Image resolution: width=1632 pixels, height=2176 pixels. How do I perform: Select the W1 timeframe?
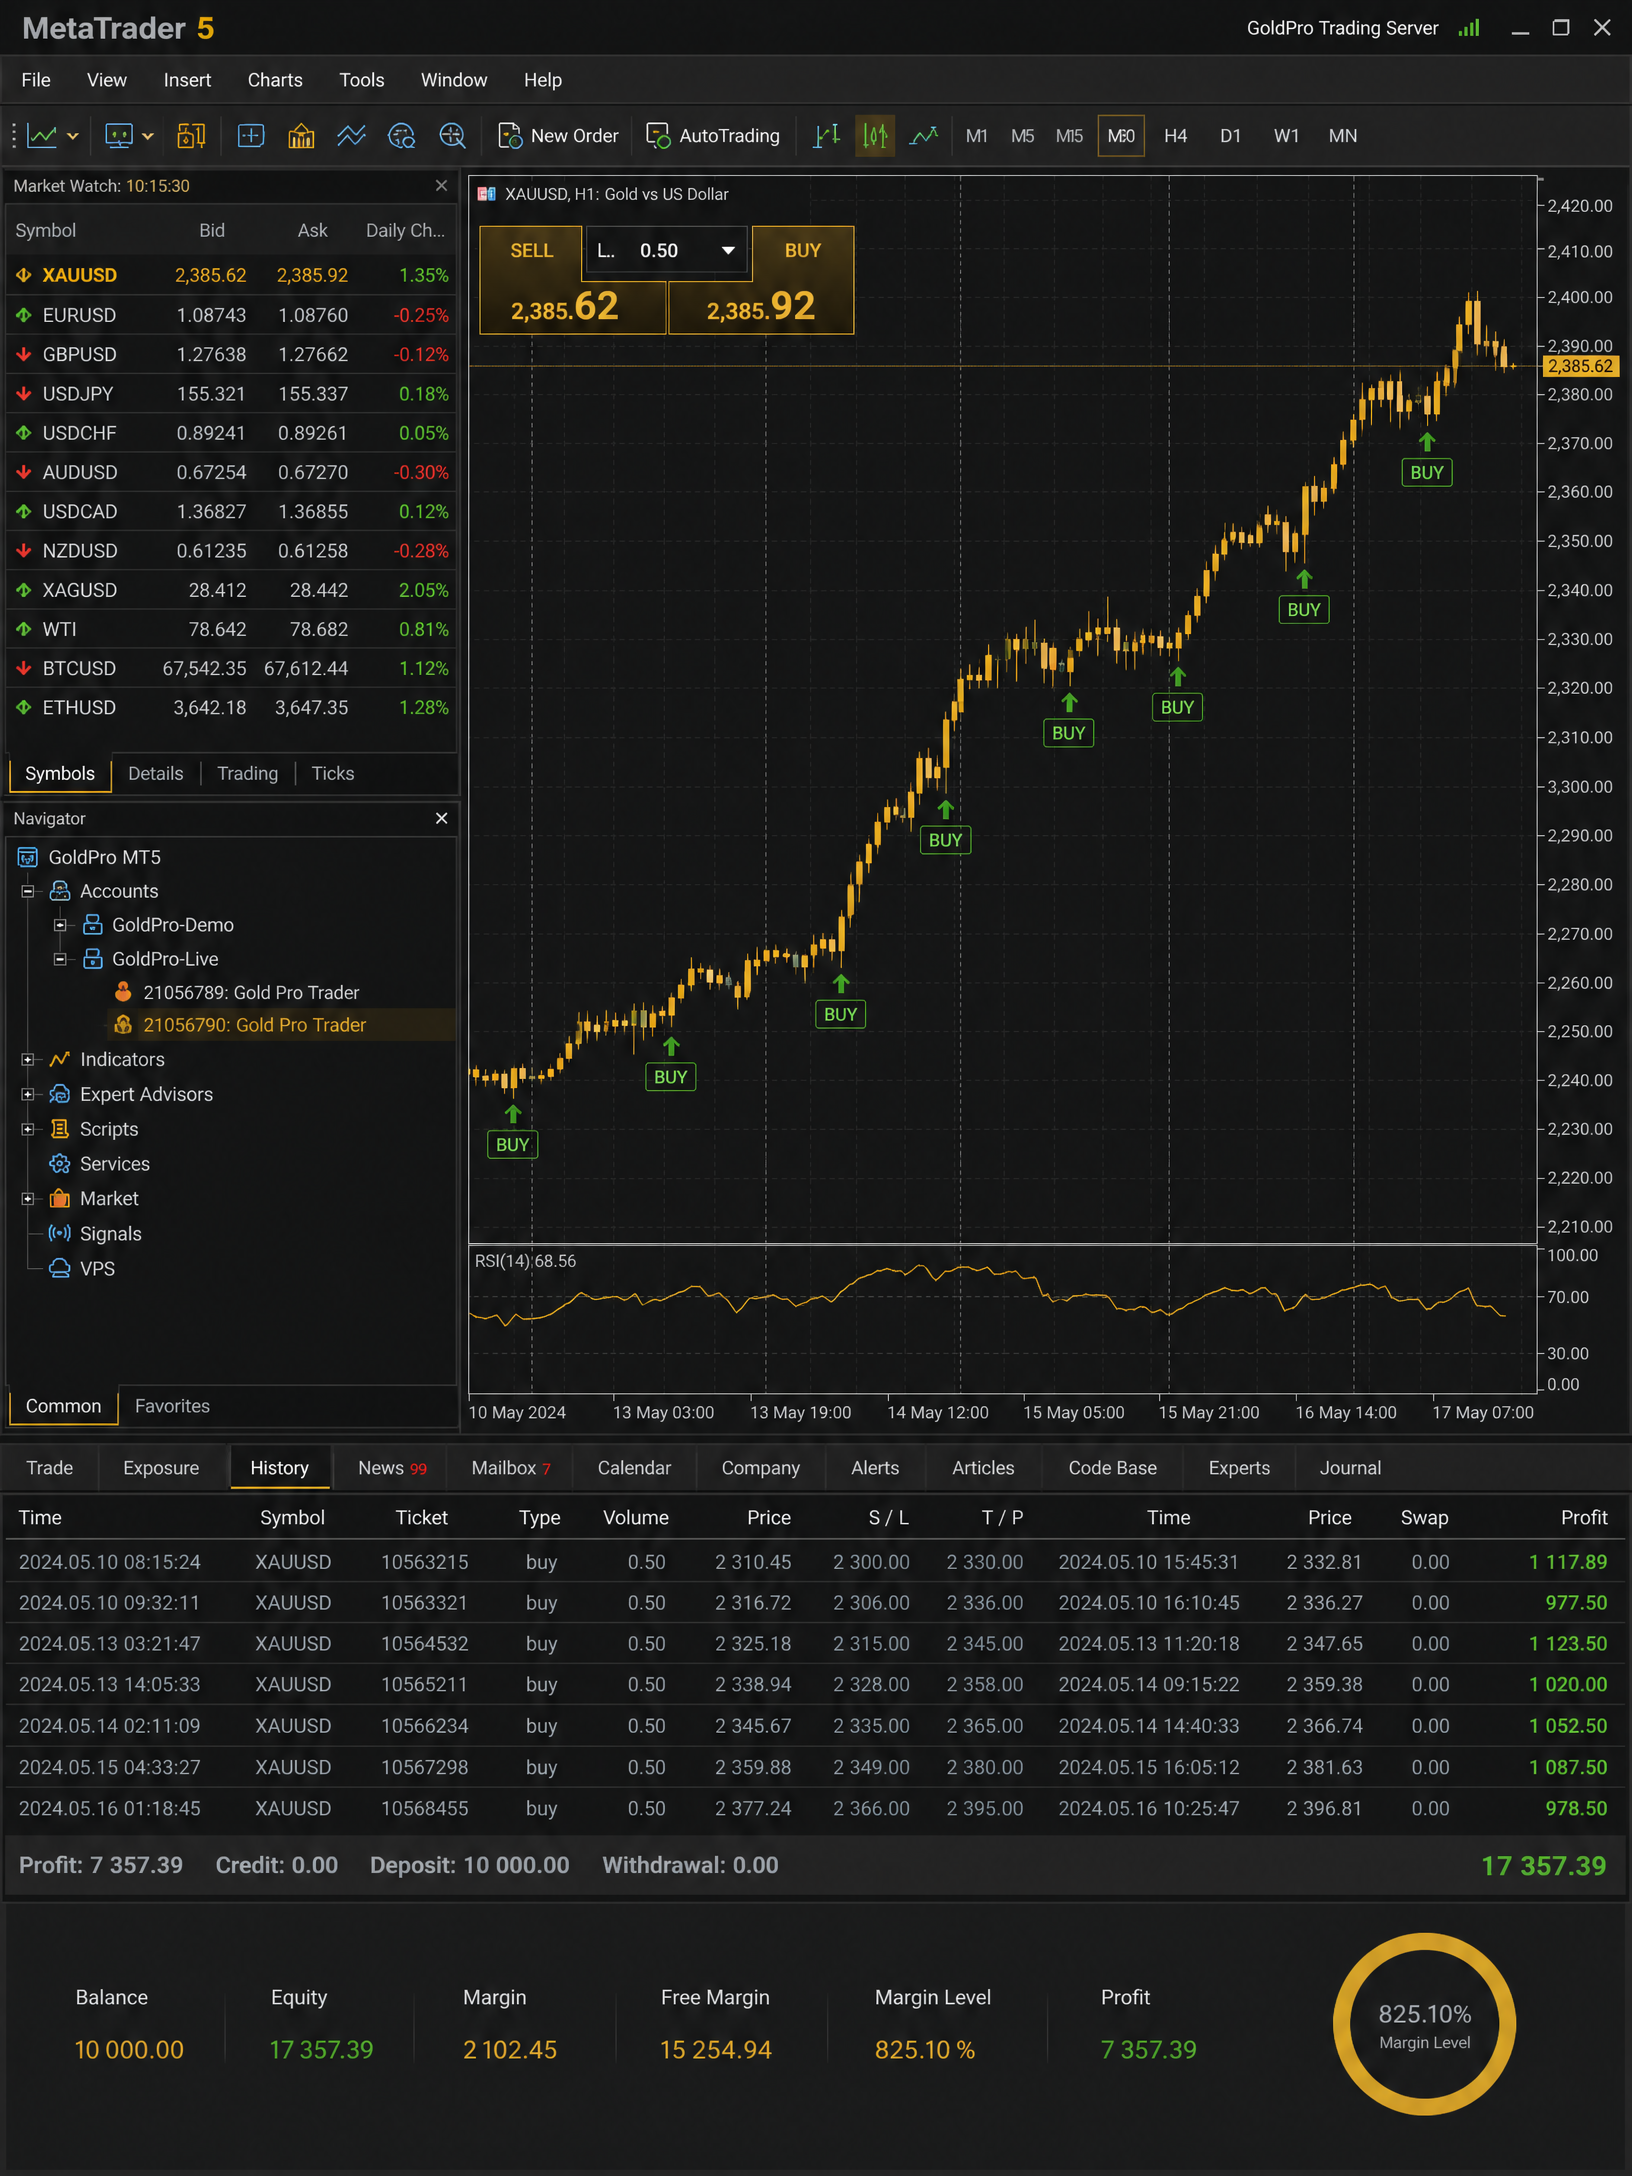point(1286,136)
